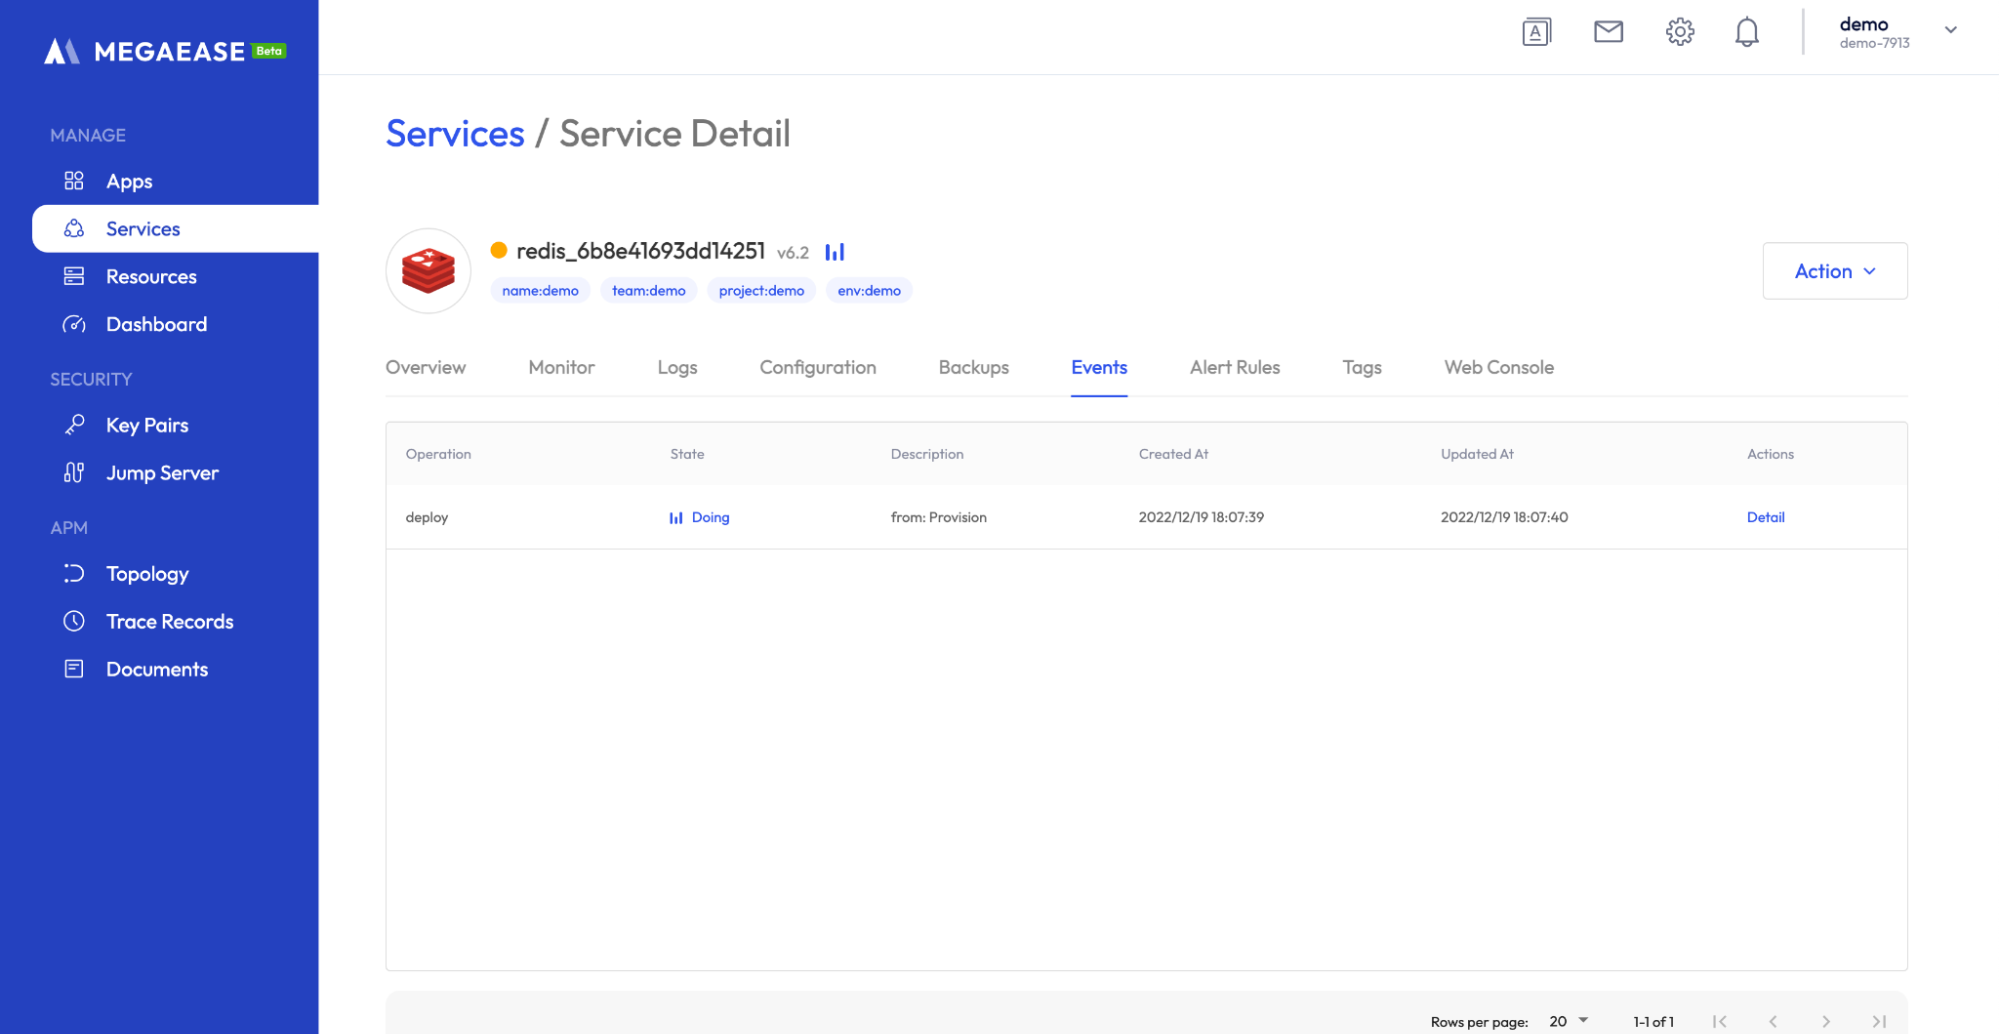This screenshot has height=1034, width=1999.
Task: Click the monitoring chart icon beside redis service name
Action: [x=835, y=251]
